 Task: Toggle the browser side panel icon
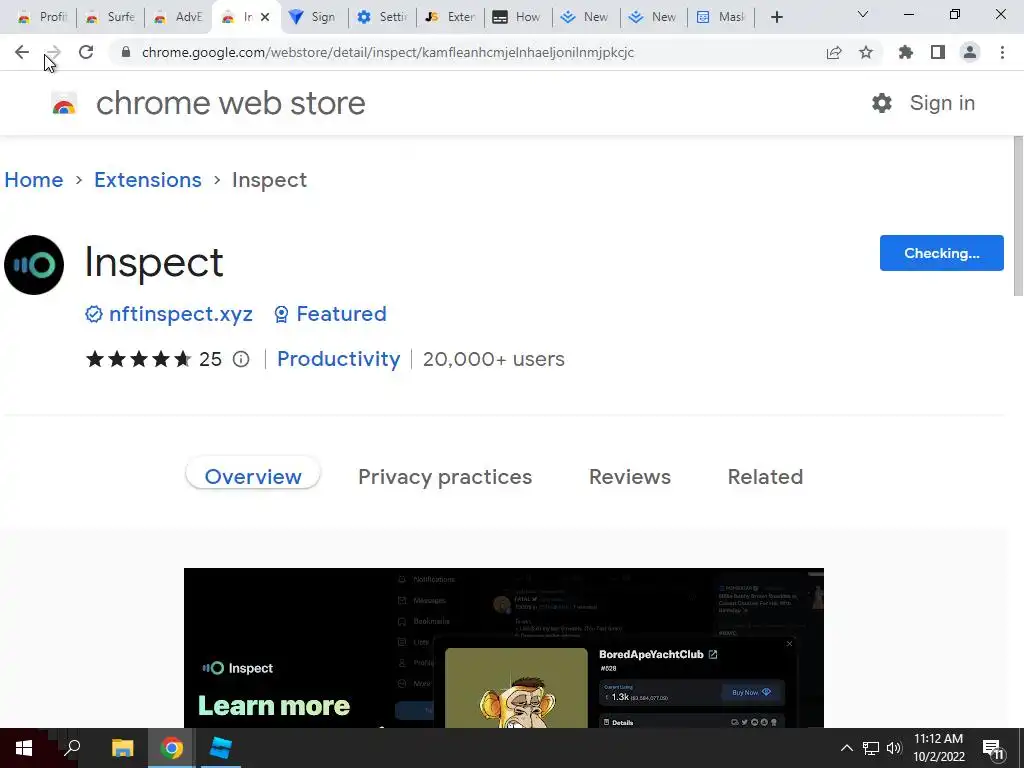tap(938, 52)
